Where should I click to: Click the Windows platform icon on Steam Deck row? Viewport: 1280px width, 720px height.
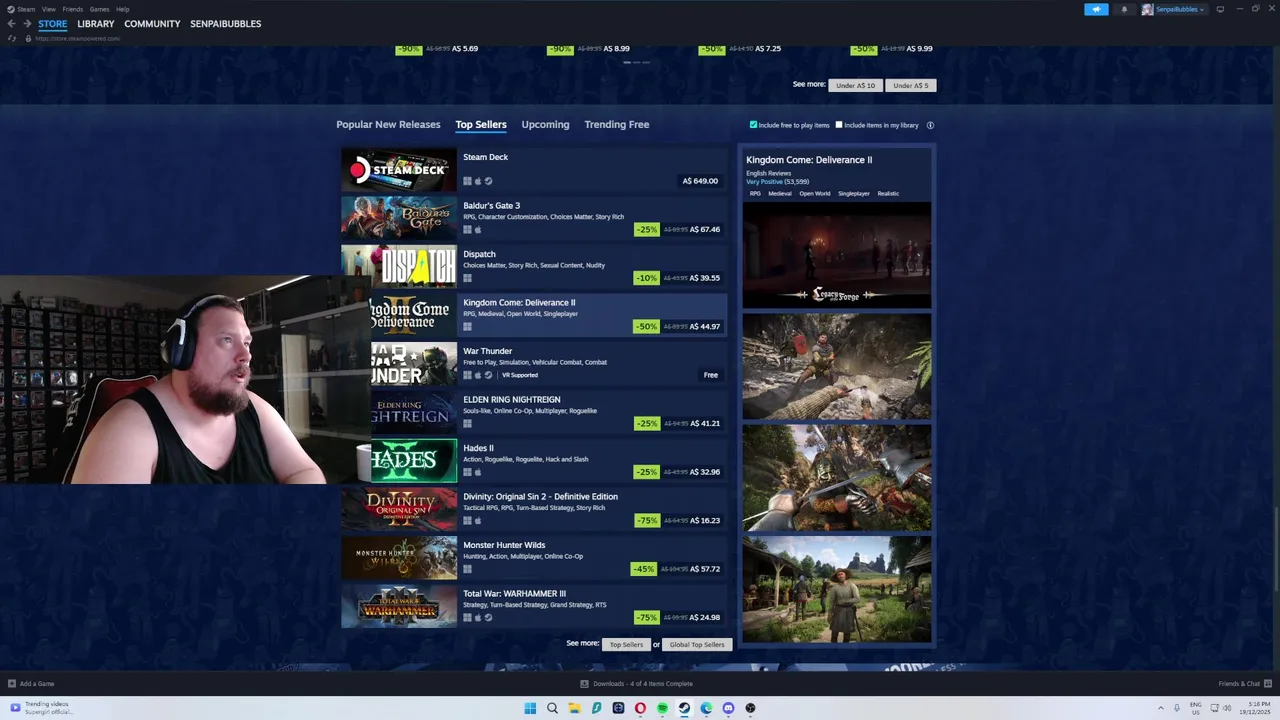(467, 181)
